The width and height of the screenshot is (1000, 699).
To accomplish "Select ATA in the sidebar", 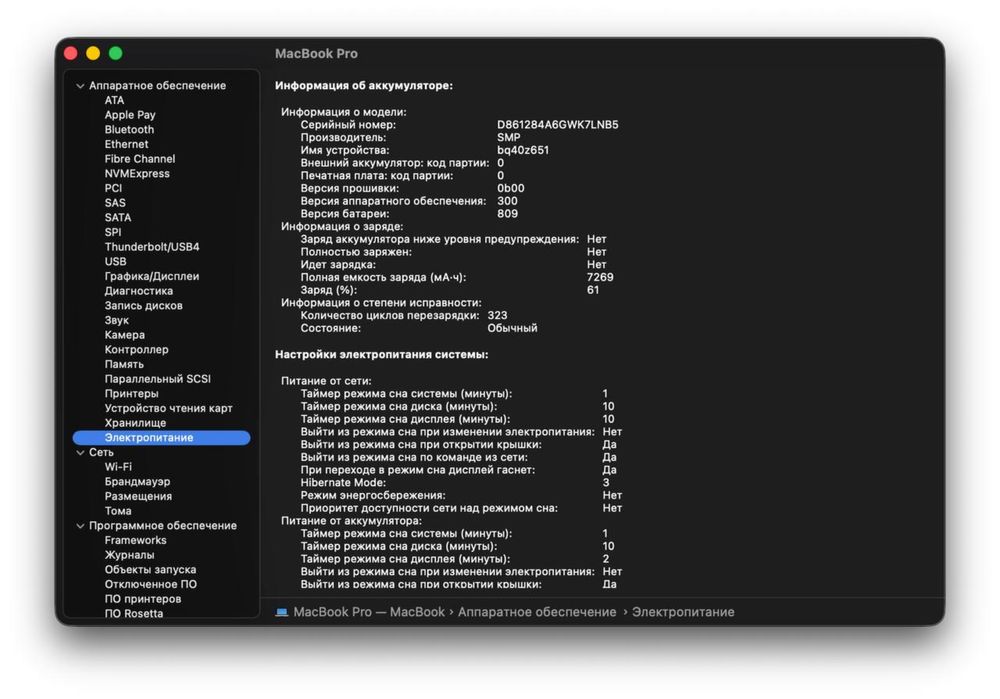I will click(114, 100).
